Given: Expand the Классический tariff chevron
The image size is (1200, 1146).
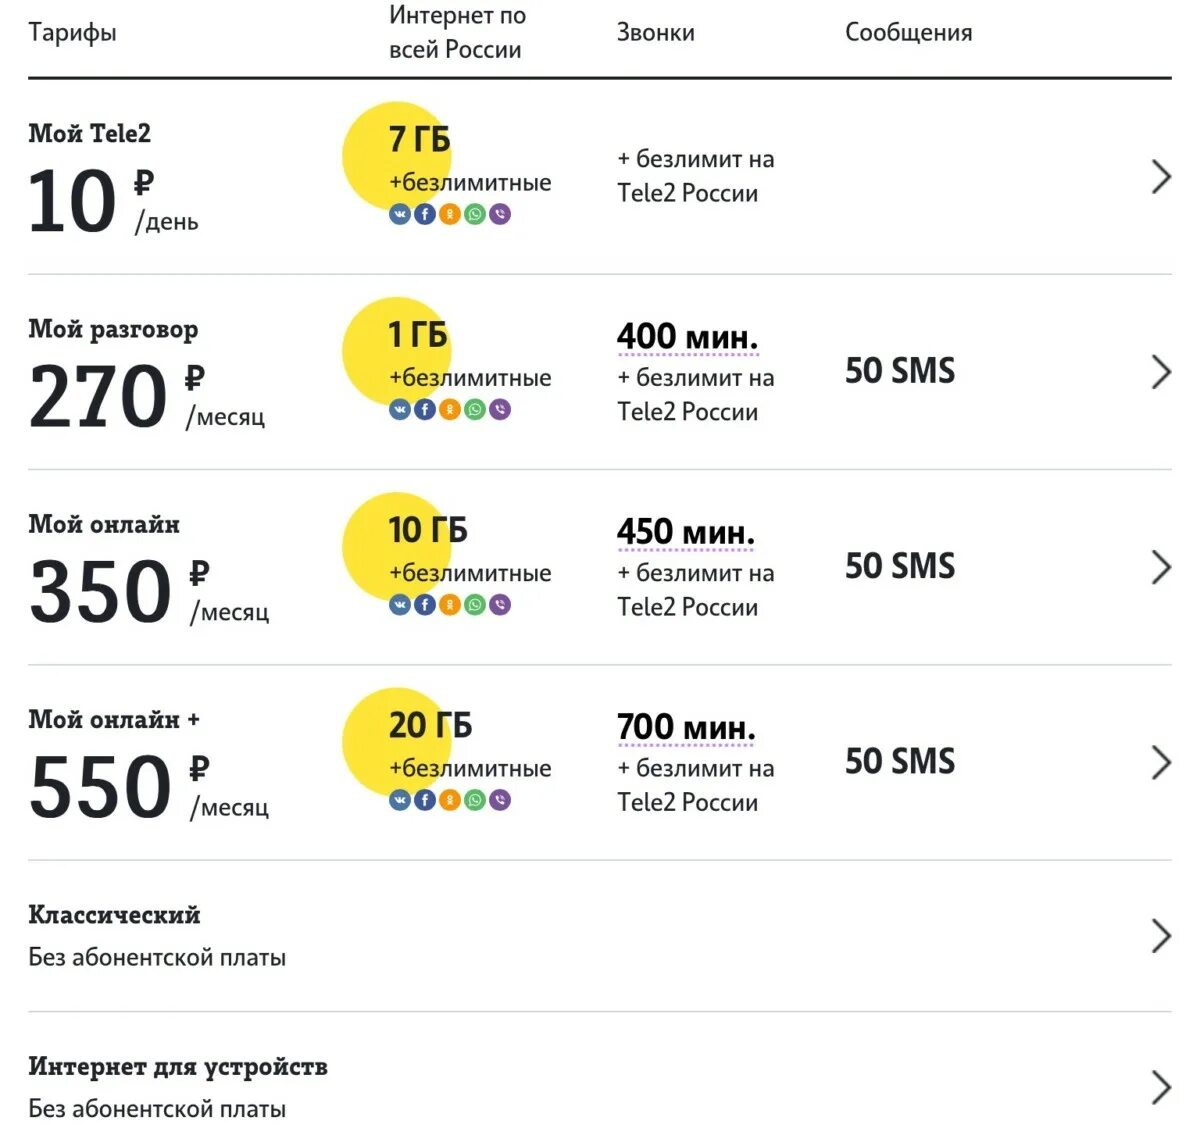Looking at the screenshot, I should [x=1160, y=935].
